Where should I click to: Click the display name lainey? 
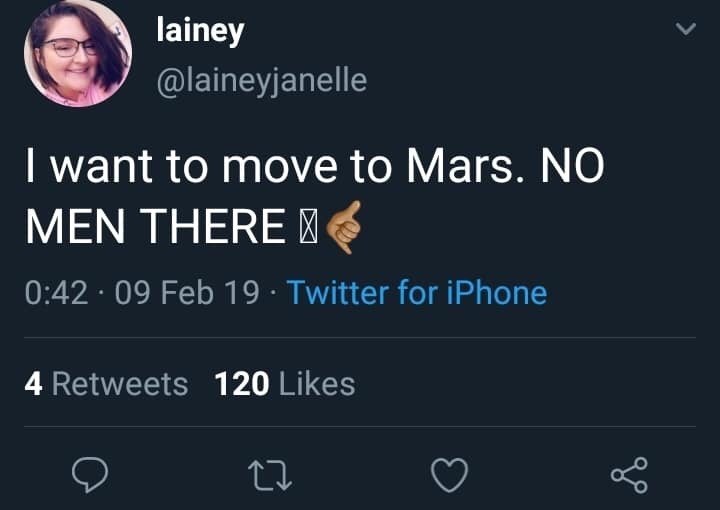click(200, 31)
